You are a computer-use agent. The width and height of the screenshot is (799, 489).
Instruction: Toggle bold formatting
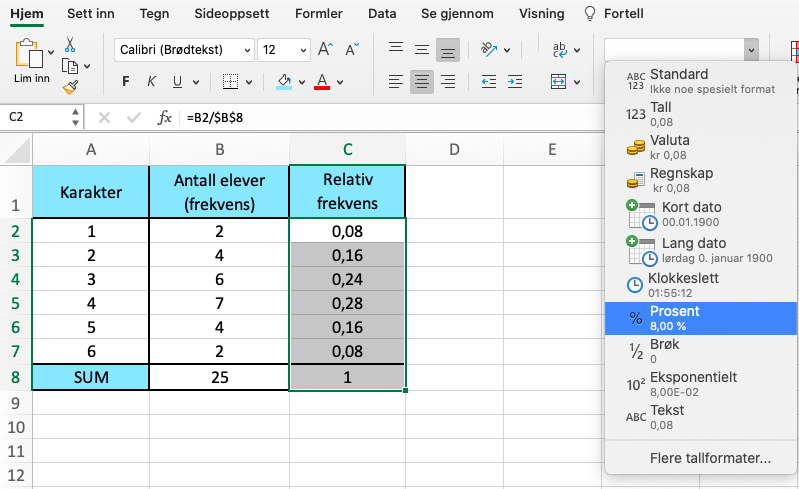pyautogui.click(x=125, y=82)
